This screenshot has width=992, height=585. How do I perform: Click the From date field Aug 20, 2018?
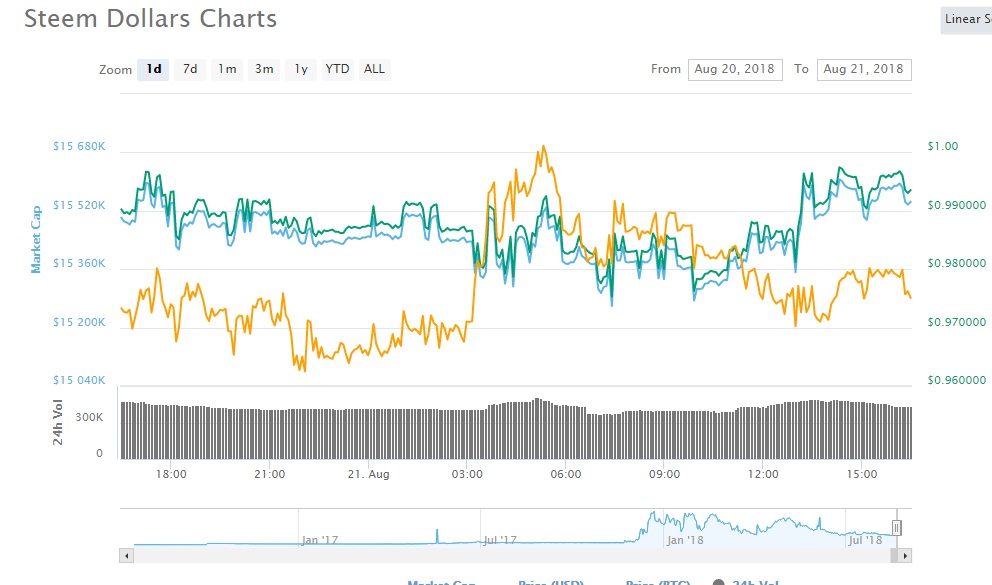tap(735, 70)
